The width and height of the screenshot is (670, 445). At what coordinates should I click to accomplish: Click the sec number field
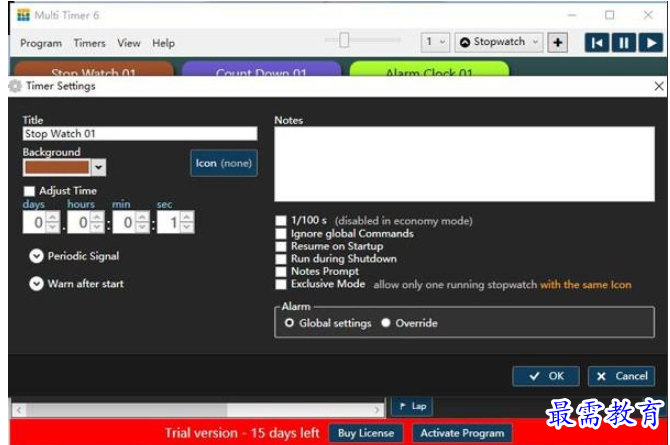(170, 222)
